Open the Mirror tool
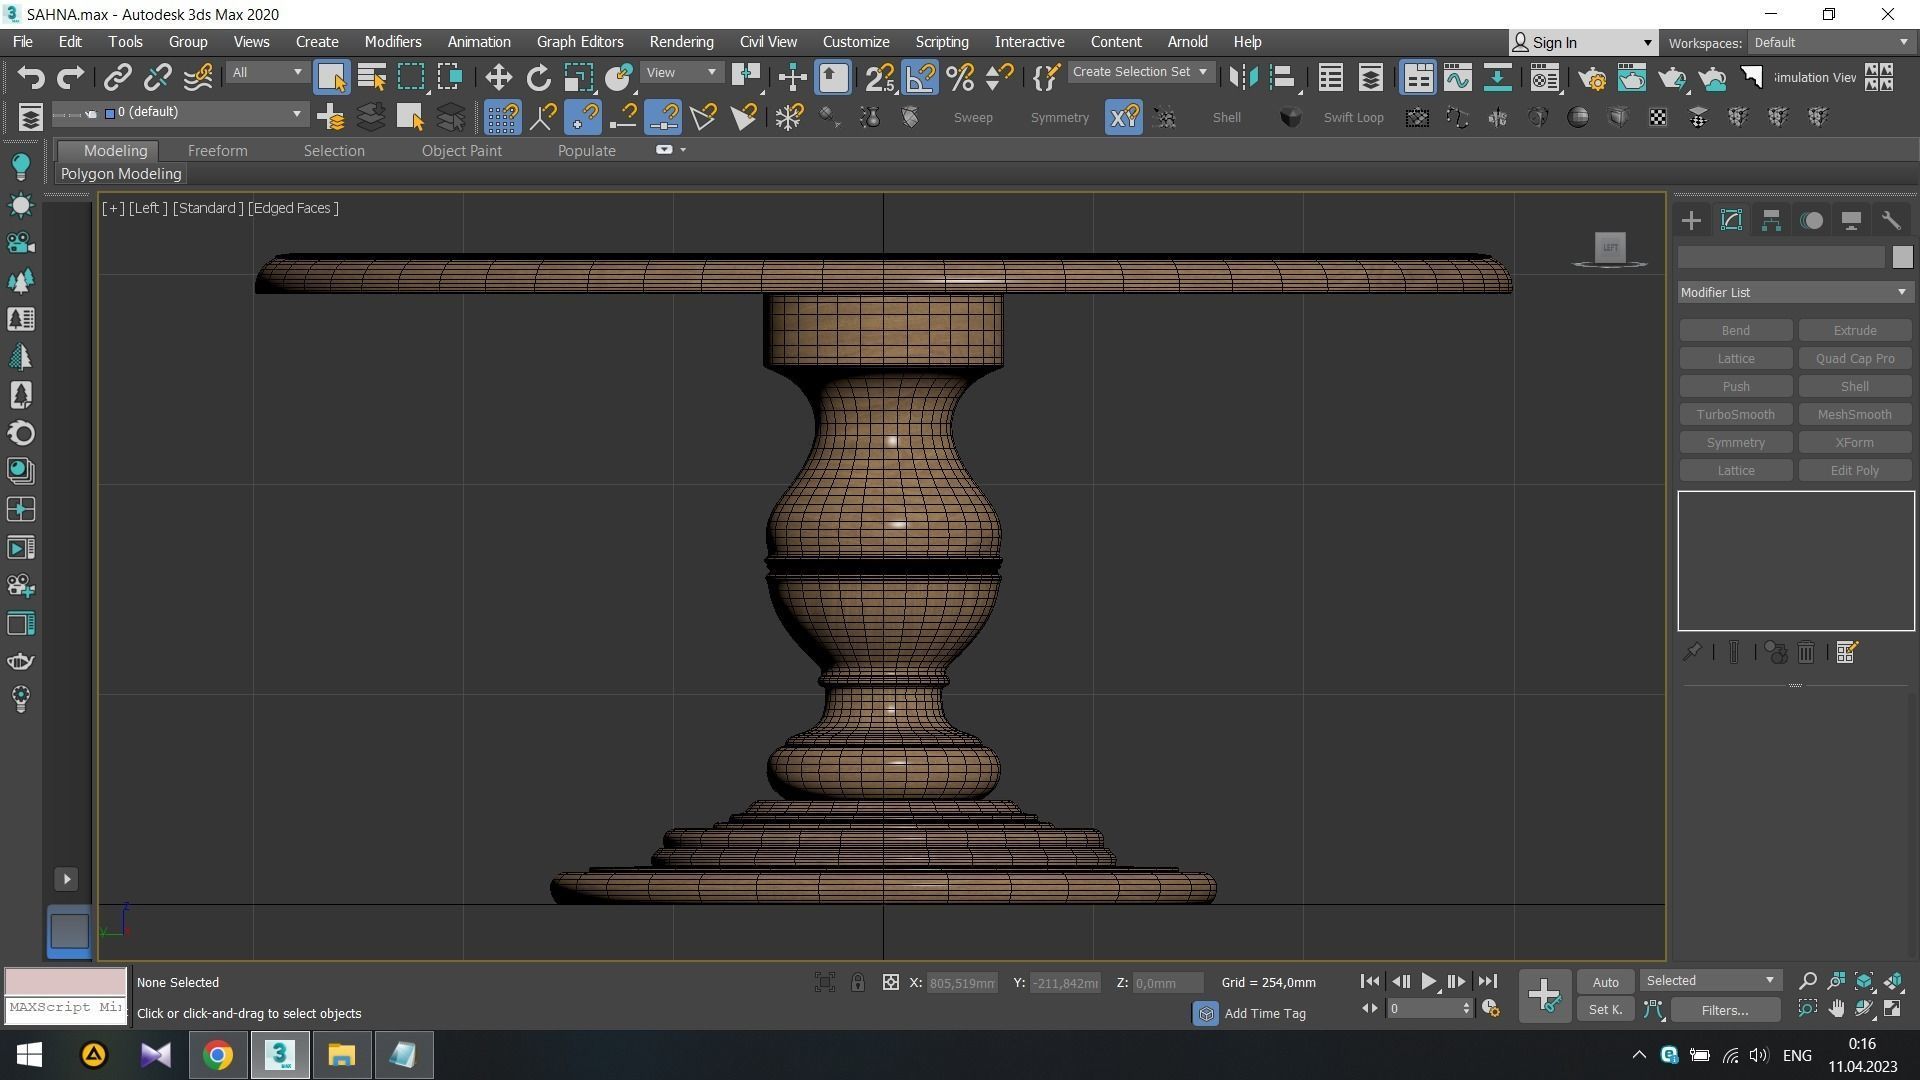Screen dimensions: 1920x1080 click(1243, 78)
